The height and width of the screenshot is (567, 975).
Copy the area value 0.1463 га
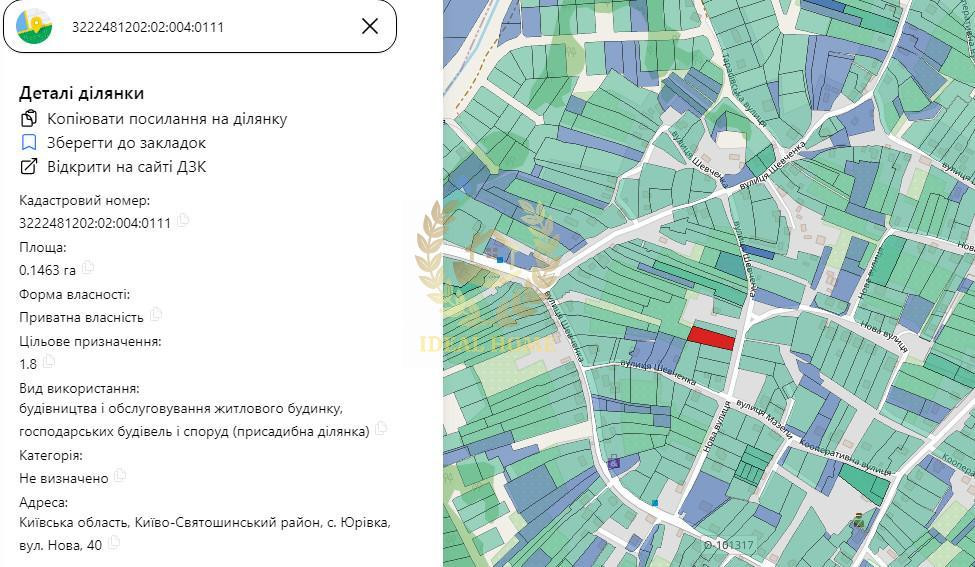(x=88, y=268)
